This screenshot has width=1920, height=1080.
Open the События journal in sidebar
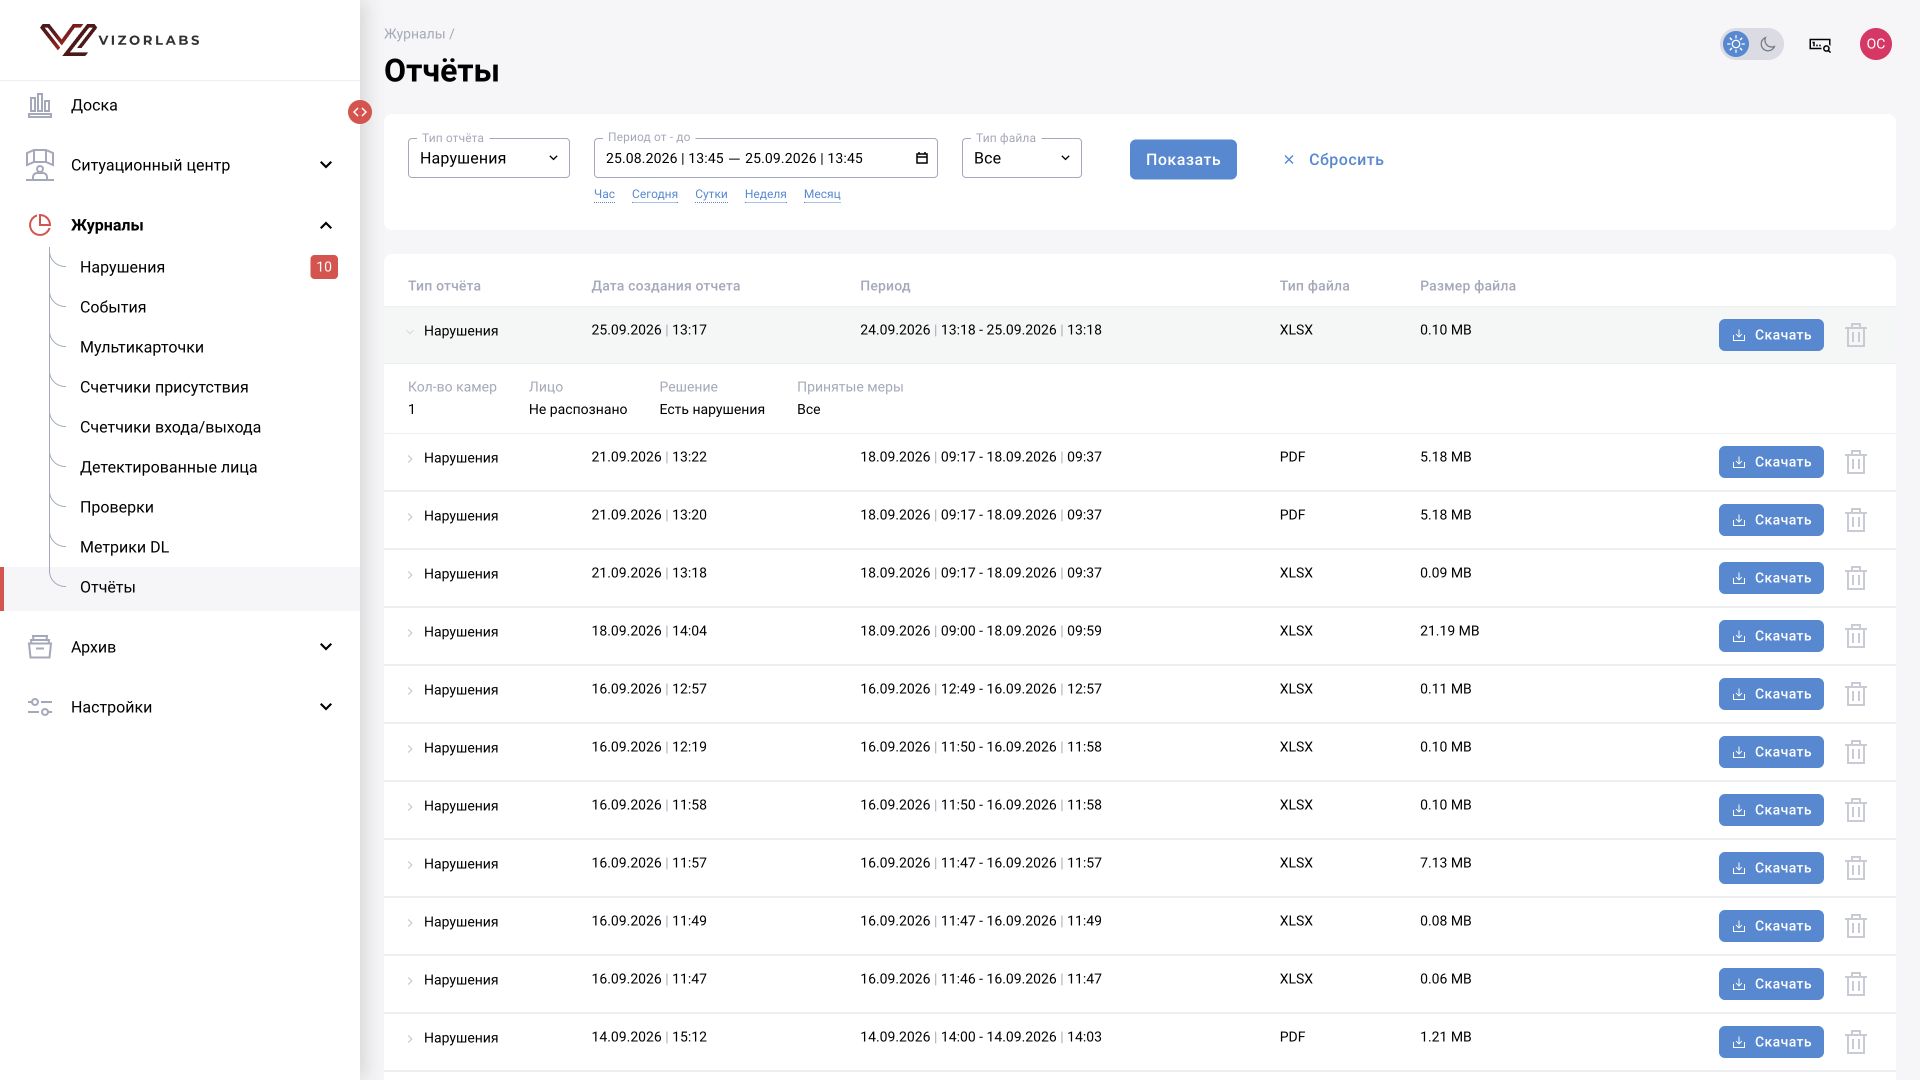(x=113, y=307)
